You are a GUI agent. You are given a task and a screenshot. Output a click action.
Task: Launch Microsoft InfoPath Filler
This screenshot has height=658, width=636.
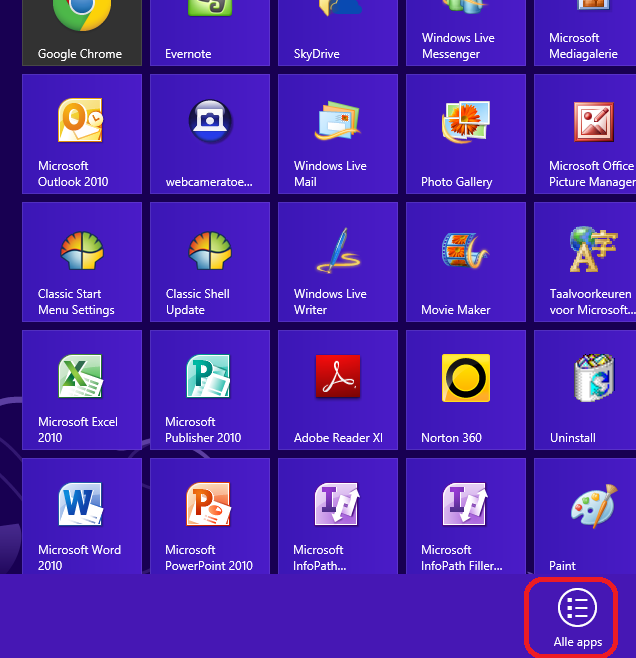pyautogui.click(x=466, y=516)
